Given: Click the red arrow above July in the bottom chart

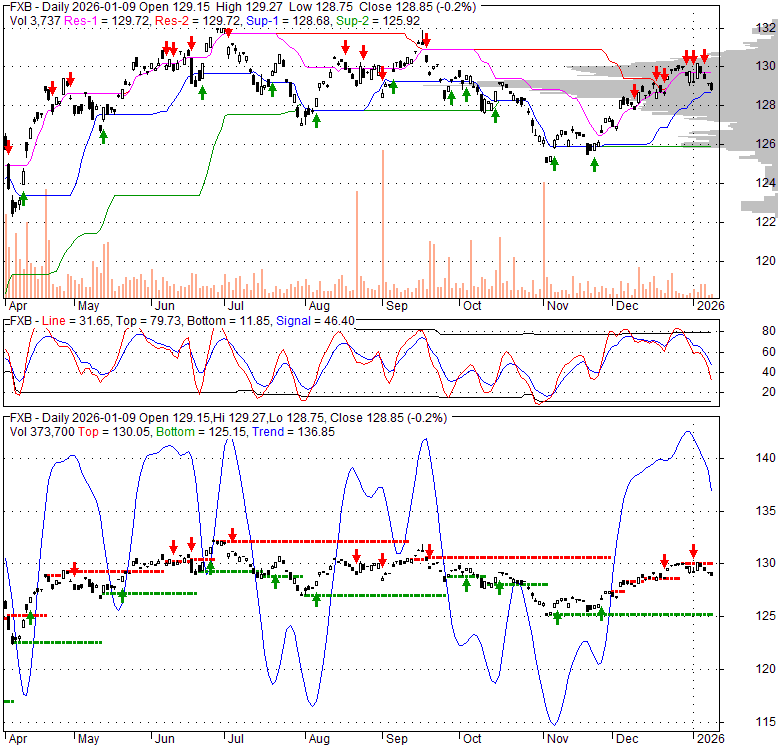Looking at the screenshot, I should point(232,535).
